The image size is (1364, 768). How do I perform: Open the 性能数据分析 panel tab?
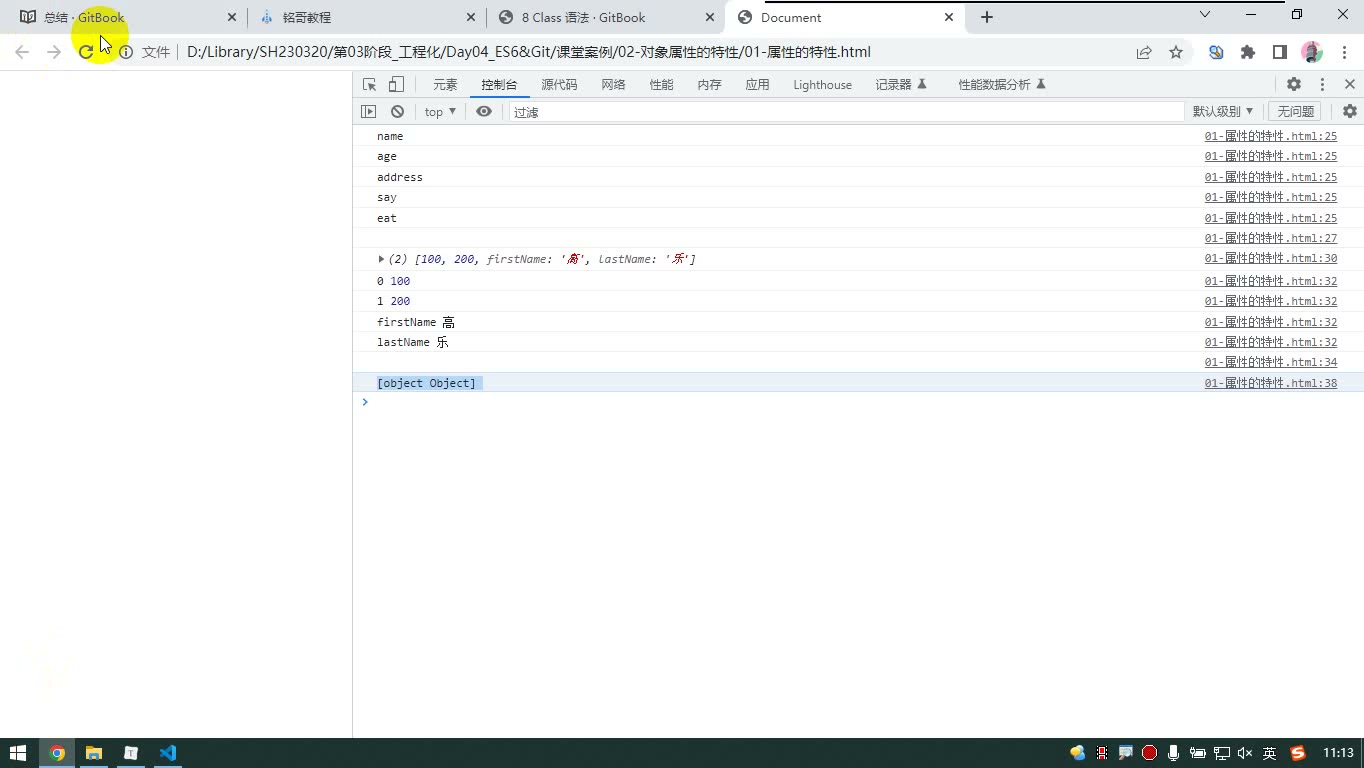1002,85
